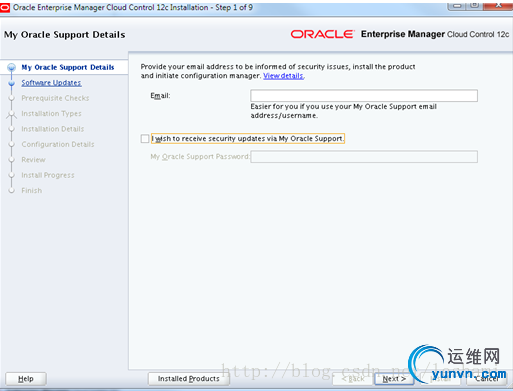Click the Oracle logo in header
Screen dimensions: 513x391
tap(322, 34)
